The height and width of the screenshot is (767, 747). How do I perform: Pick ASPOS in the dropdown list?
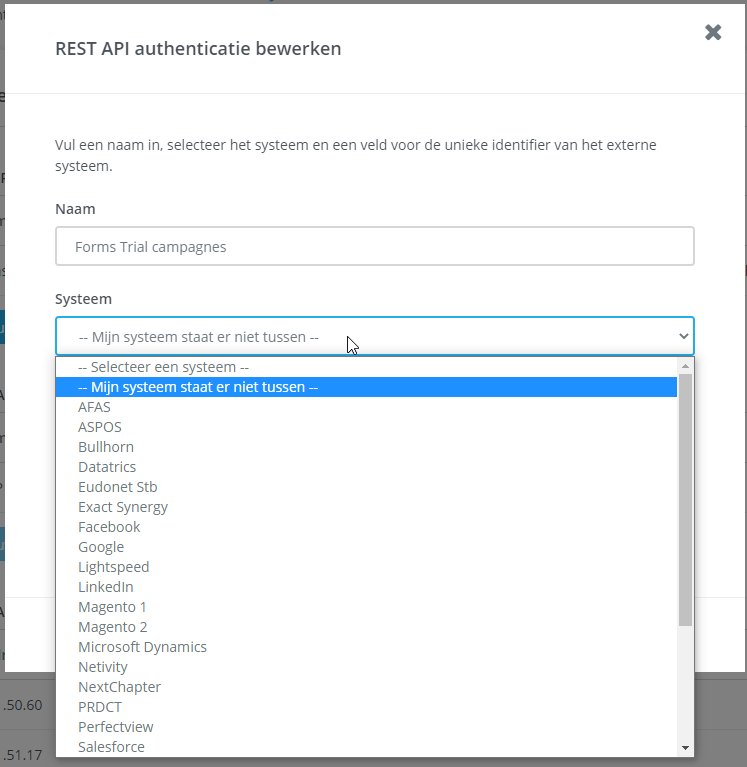[x=100, y=427]
